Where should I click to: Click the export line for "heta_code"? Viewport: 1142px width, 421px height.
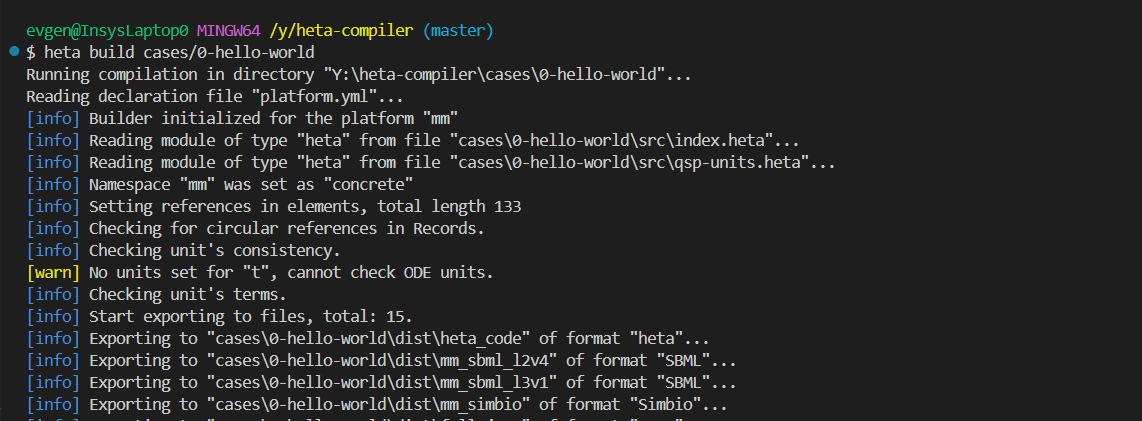pyautogui.click(x=368, y=339)
